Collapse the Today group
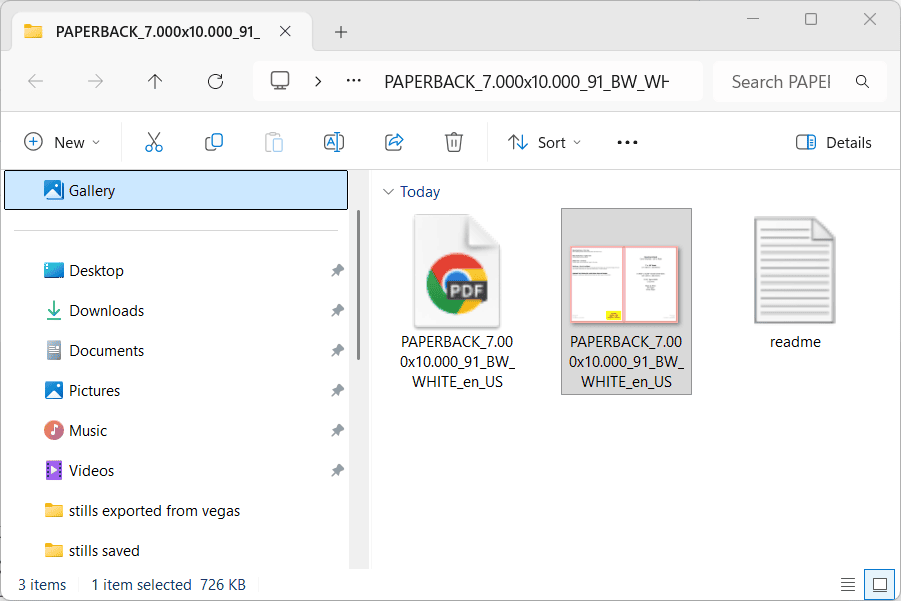This screenshot has height=601, width=901. click(x=388, y=191)
